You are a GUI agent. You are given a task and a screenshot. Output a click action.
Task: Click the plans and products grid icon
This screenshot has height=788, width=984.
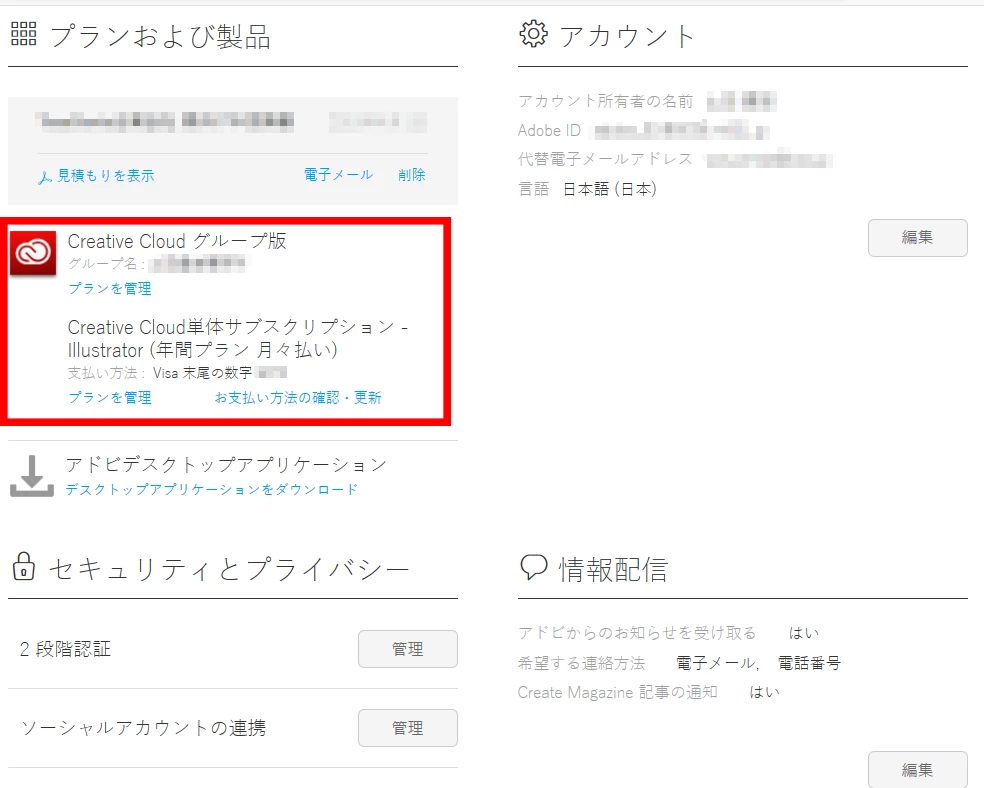[24, 34]
